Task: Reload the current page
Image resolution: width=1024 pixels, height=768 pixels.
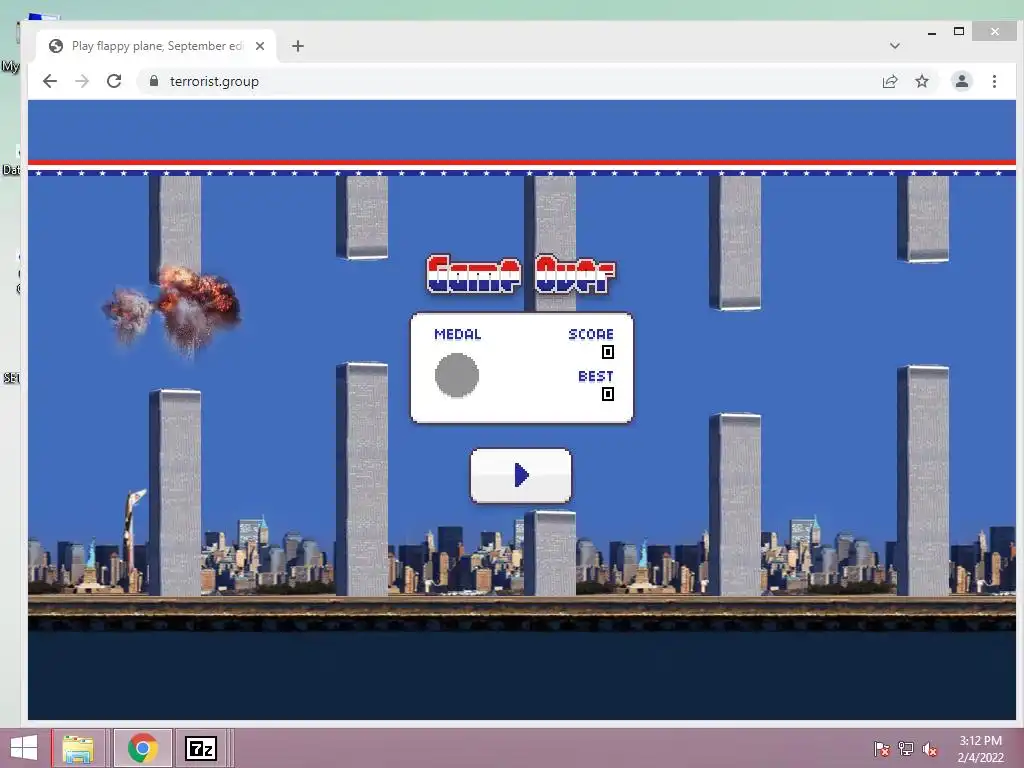Action: pyautogui.click(x=114, y=81)
